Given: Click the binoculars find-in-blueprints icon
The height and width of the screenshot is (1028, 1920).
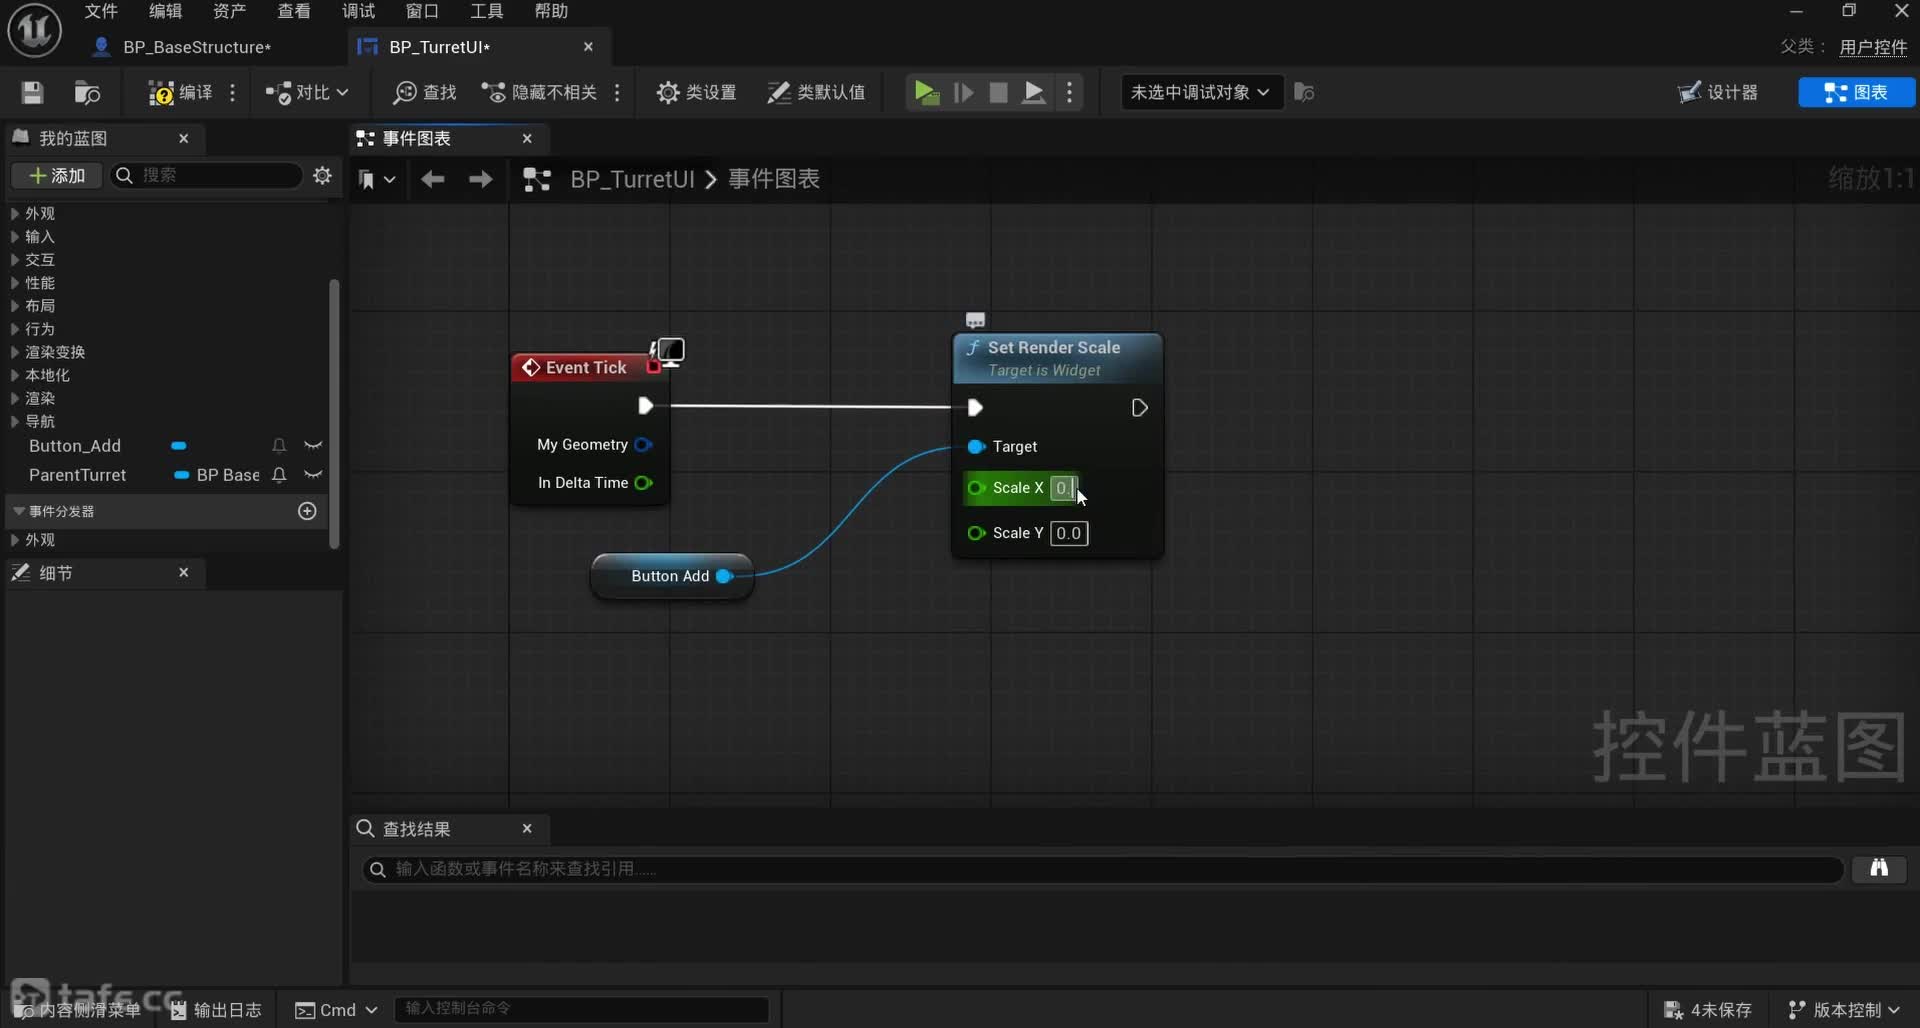Looking at the screenshot, I should (1879, 868).
